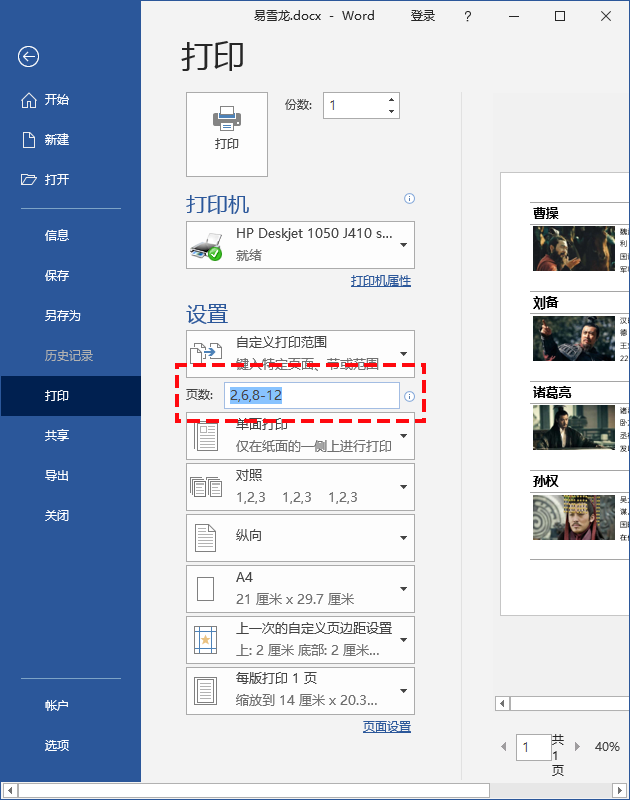This screenshot has height=800, width=630.
Task: Click the large Print button
Action: (x=227, y=134)
